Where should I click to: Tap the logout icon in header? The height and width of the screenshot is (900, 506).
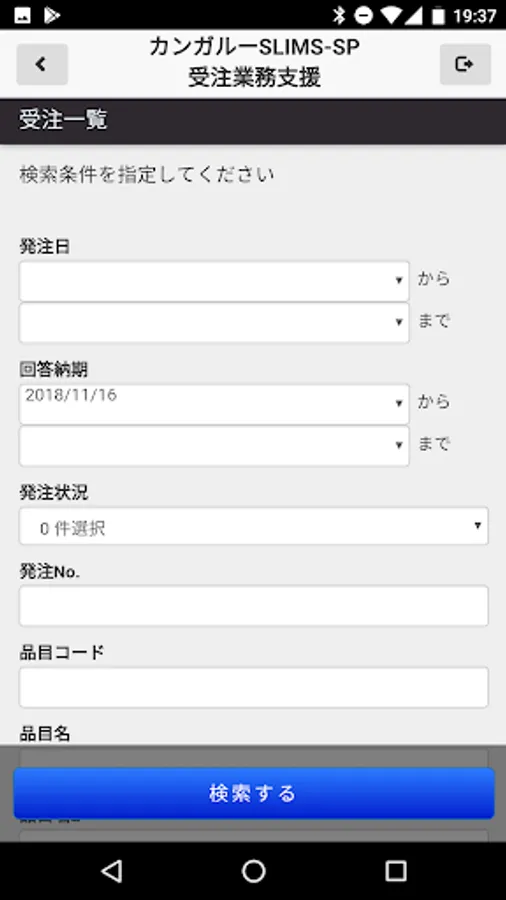tap(465, 64)
